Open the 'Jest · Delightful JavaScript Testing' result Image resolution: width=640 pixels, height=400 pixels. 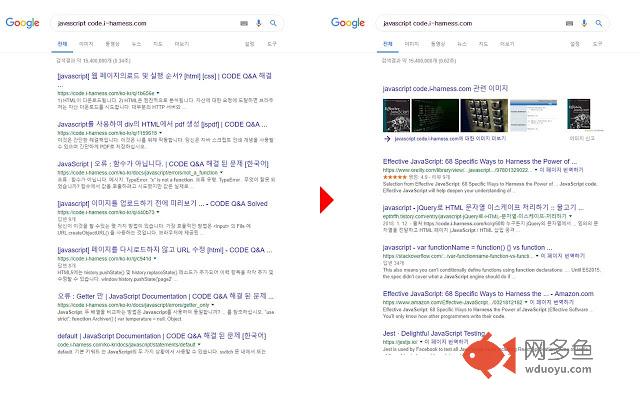pyautogui.click(x=434, y=333)
